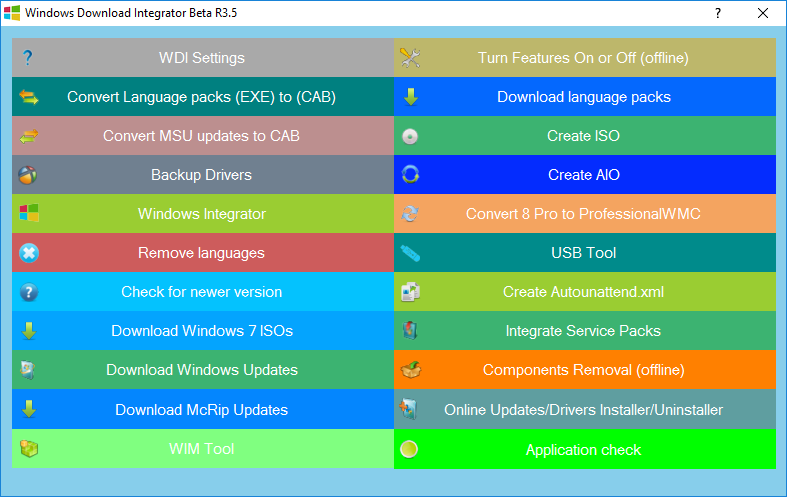Click the green circle icon for Application check
The width and height of the screenshot is (787, 497).
click(409, 449)
